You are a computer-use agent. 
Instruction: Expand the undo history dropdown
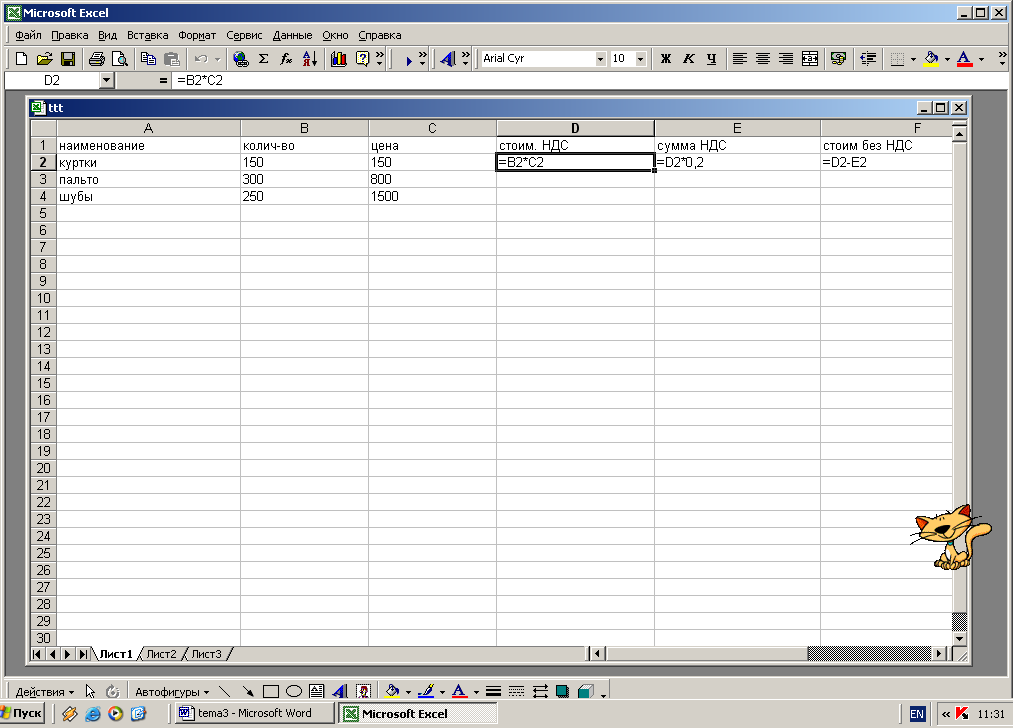218,59
